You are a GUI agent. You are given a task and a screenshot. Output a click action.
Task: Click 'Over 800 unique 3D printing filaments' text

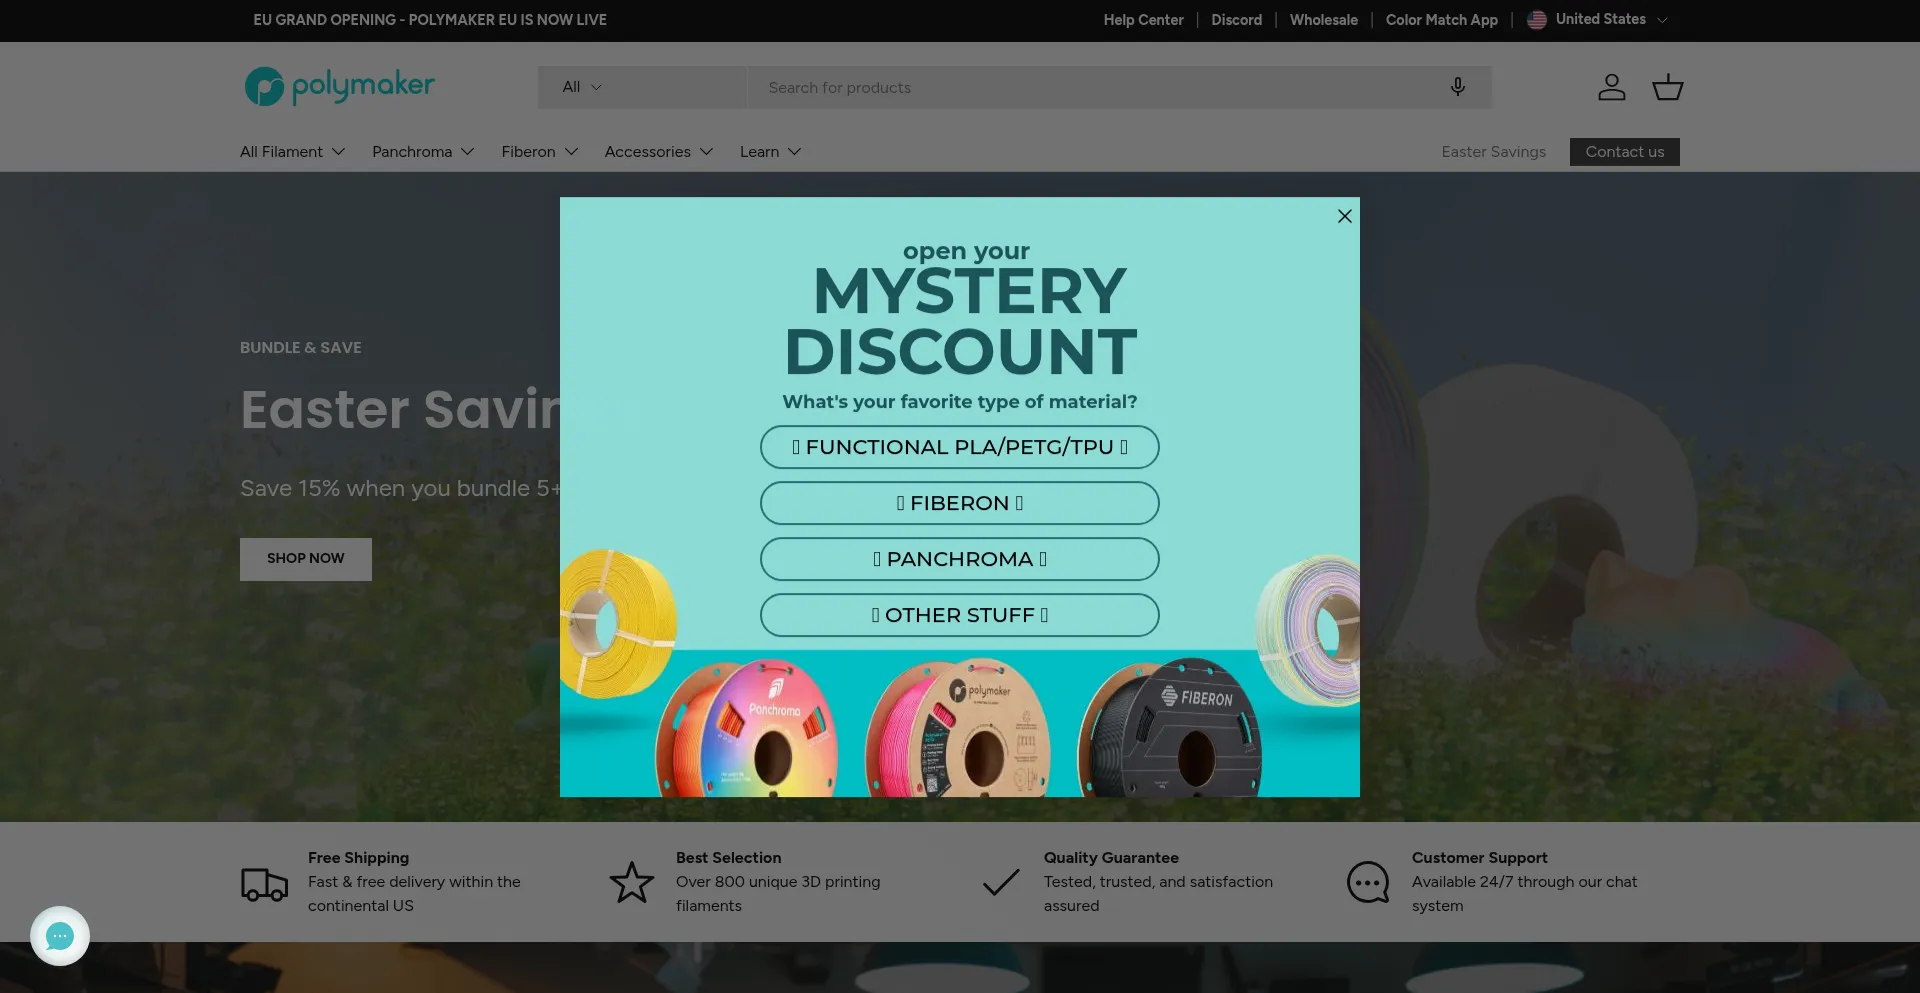(778, 894)
